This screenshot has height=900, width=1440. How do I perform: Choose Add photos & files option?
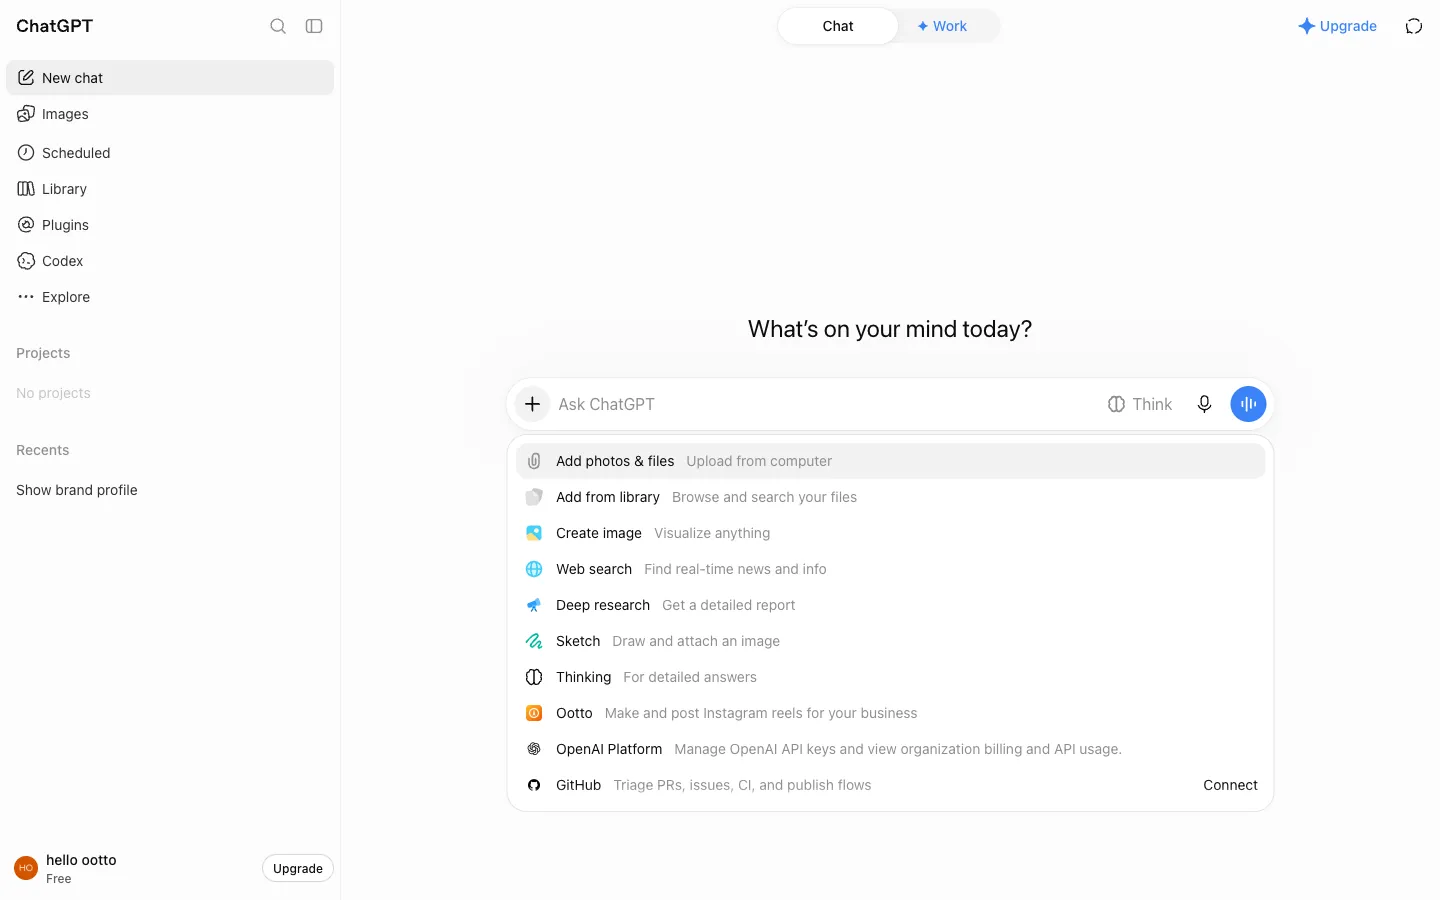coord(890,461)
